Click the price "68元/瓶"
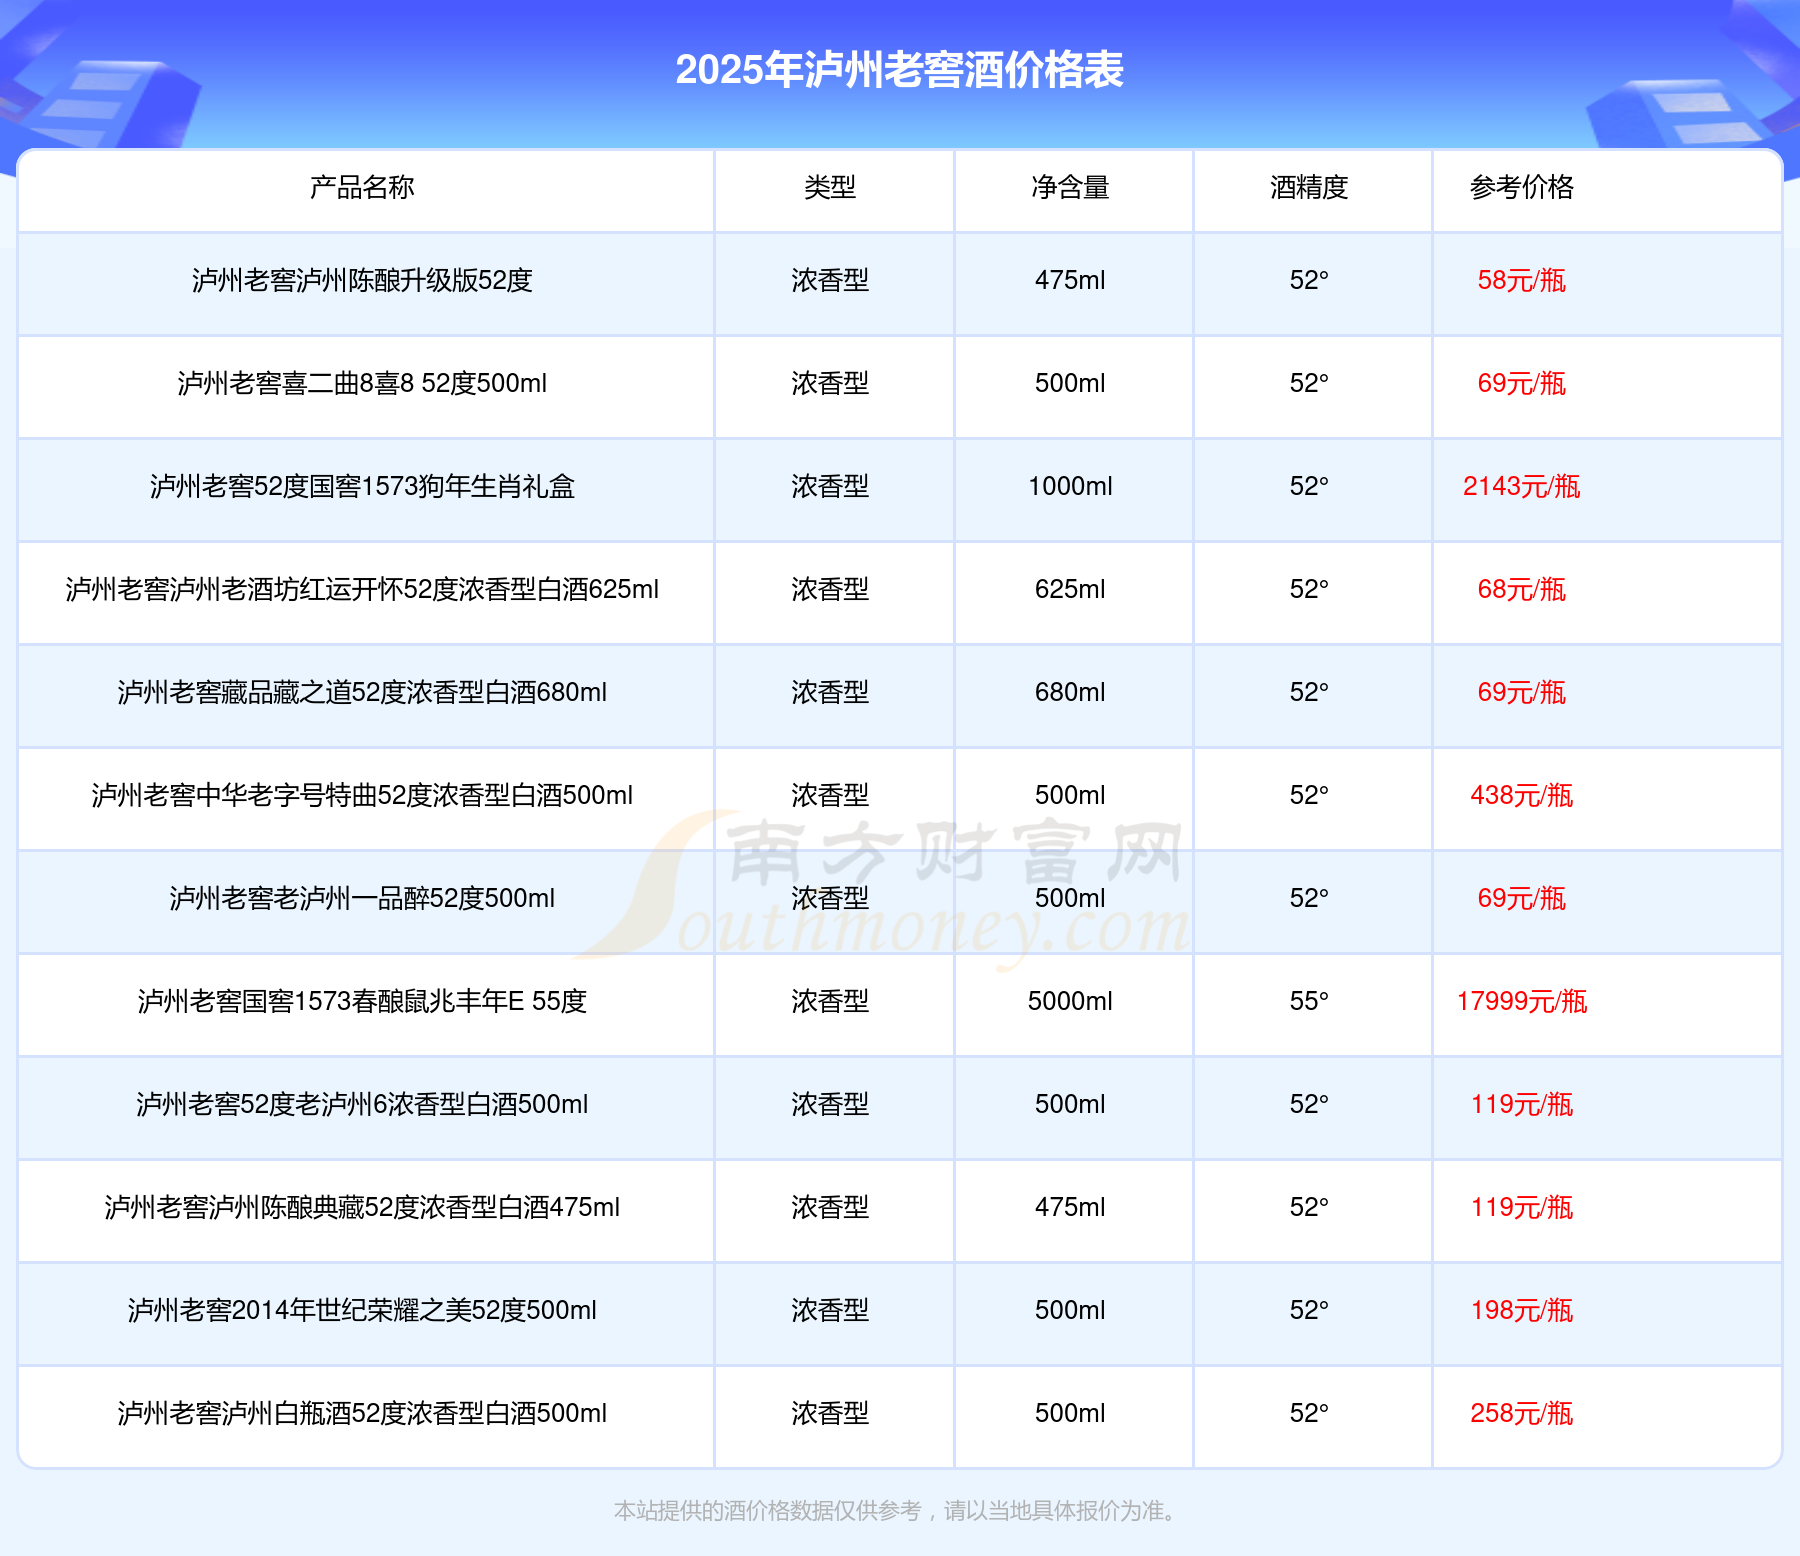Viewport: 1800px width, 1556px height. pos(1522,590)
